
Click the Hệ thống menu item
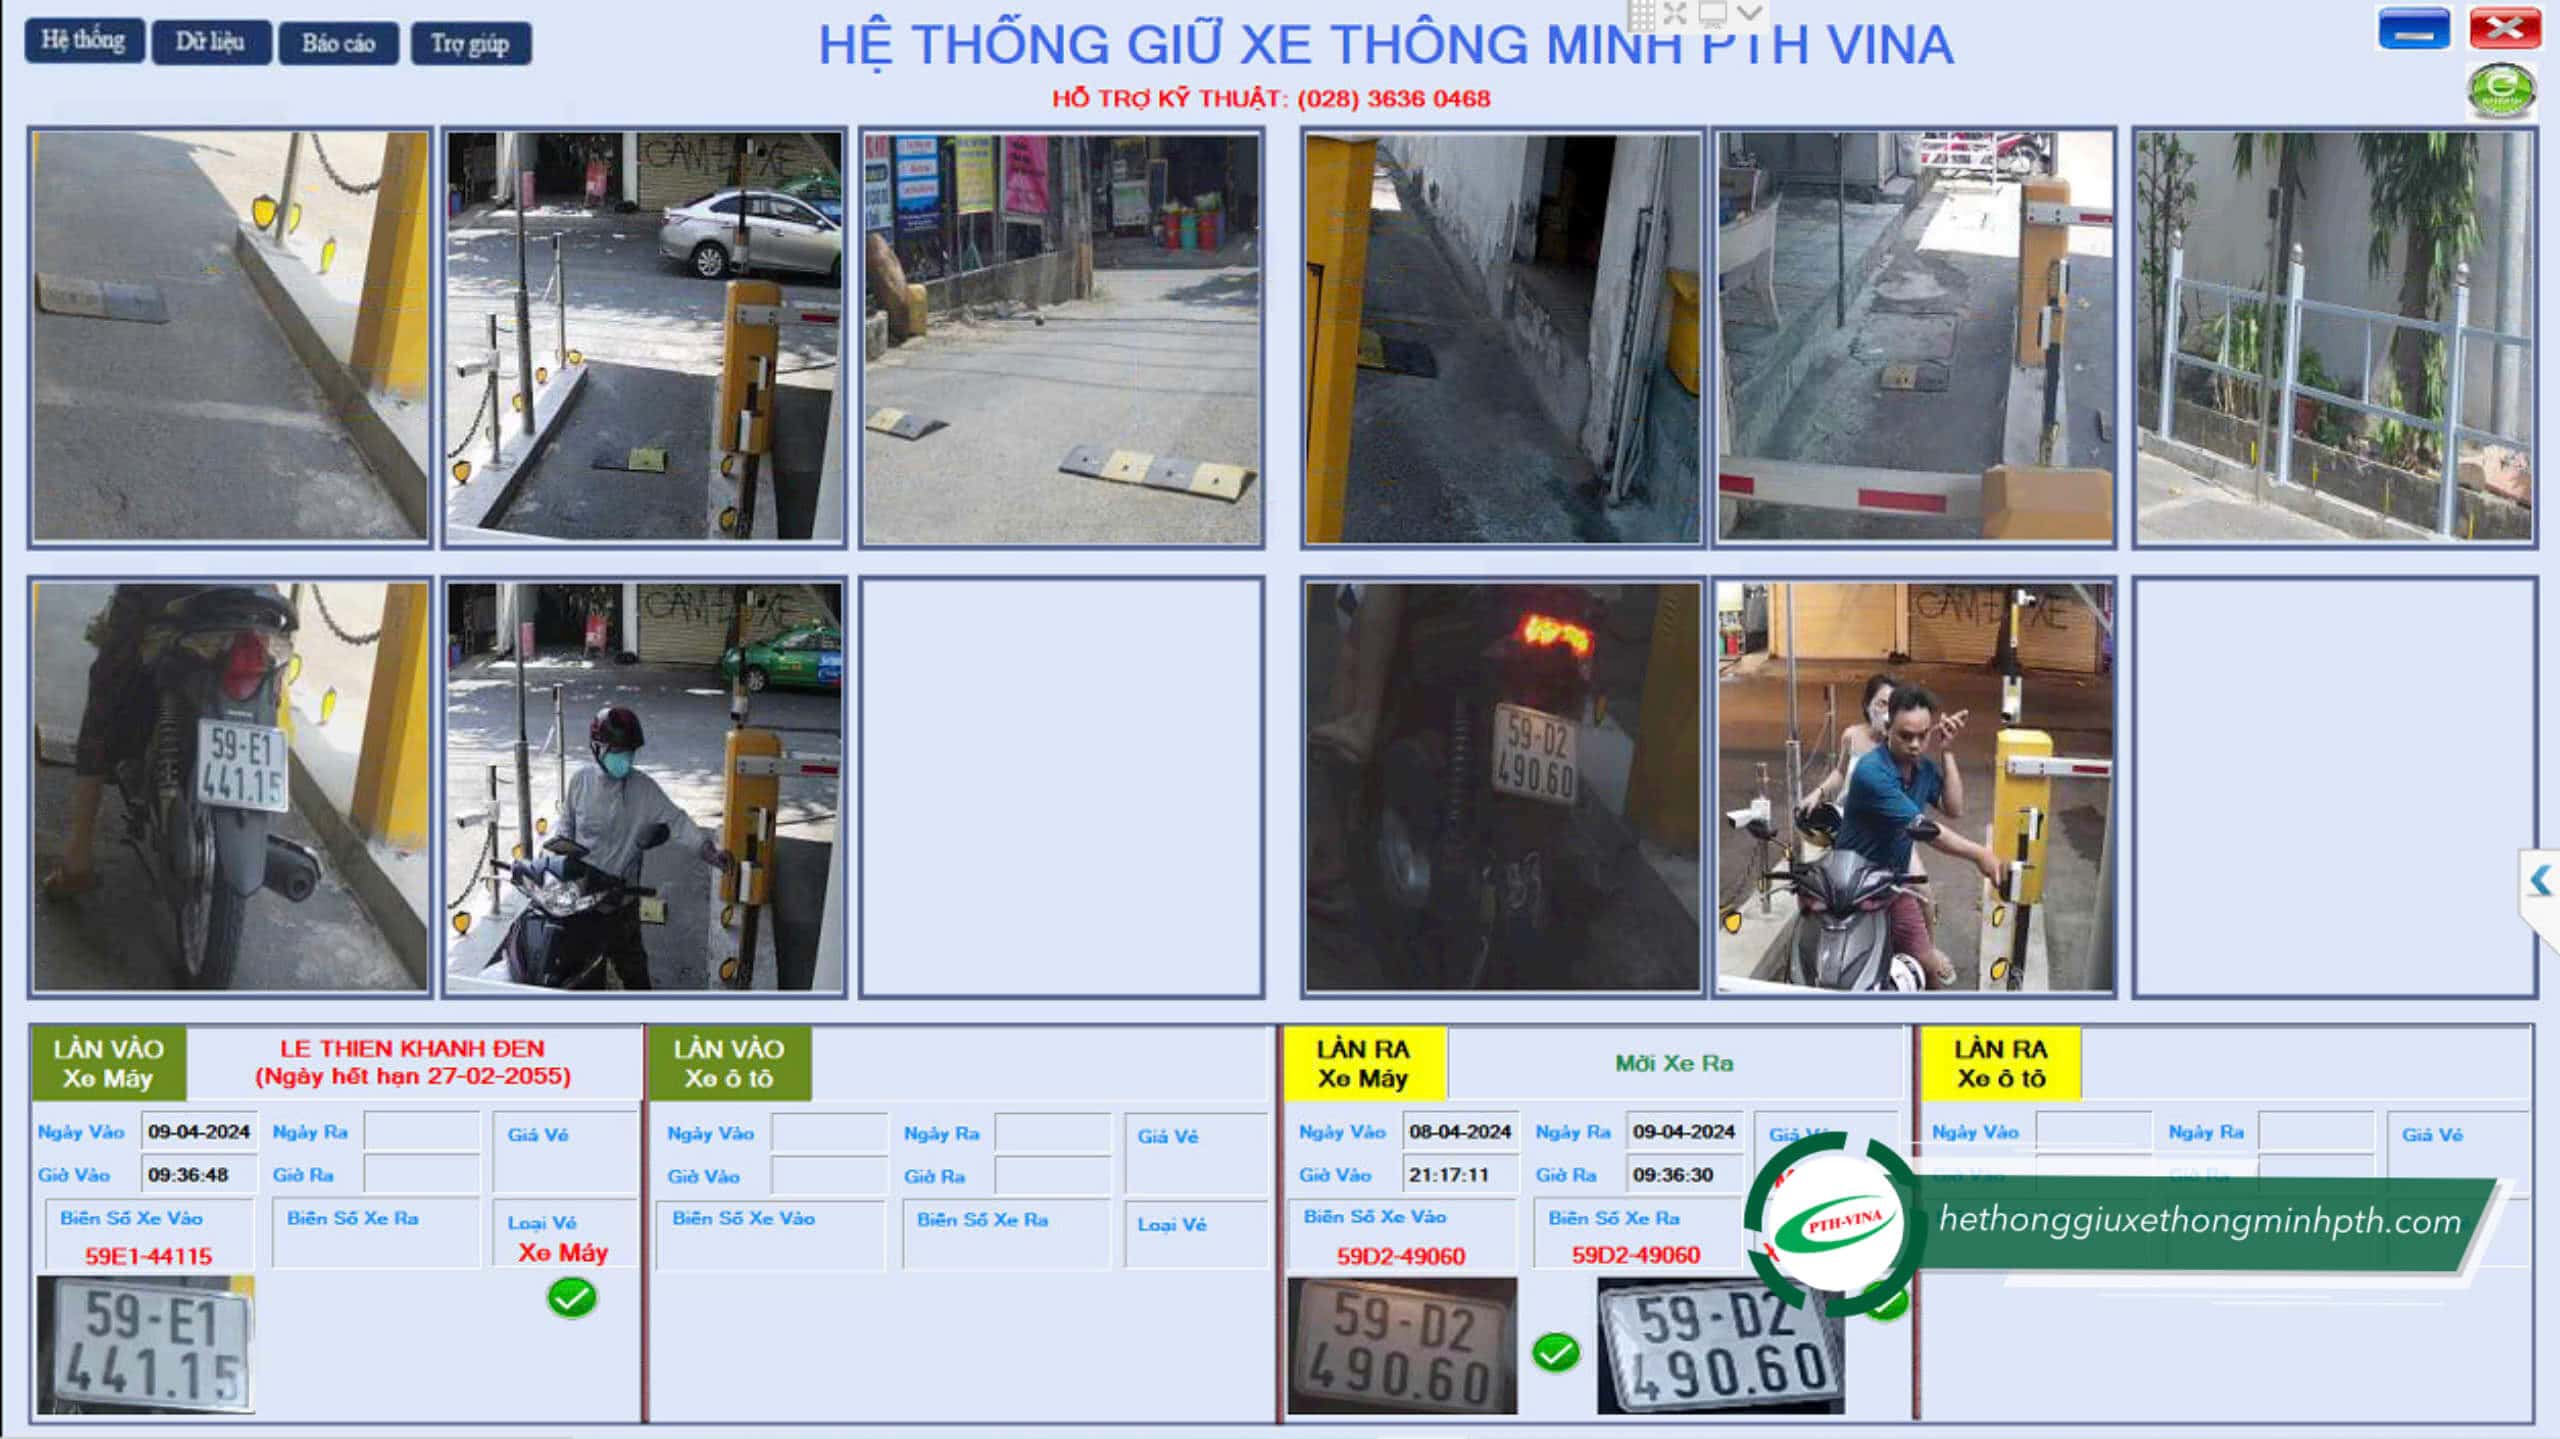(x=83, y=42)
